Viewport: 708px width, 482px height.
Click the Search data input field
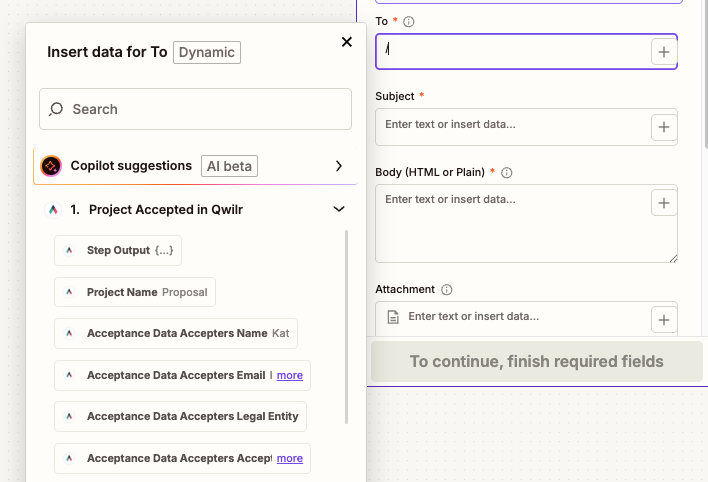(x=205, y=109)
